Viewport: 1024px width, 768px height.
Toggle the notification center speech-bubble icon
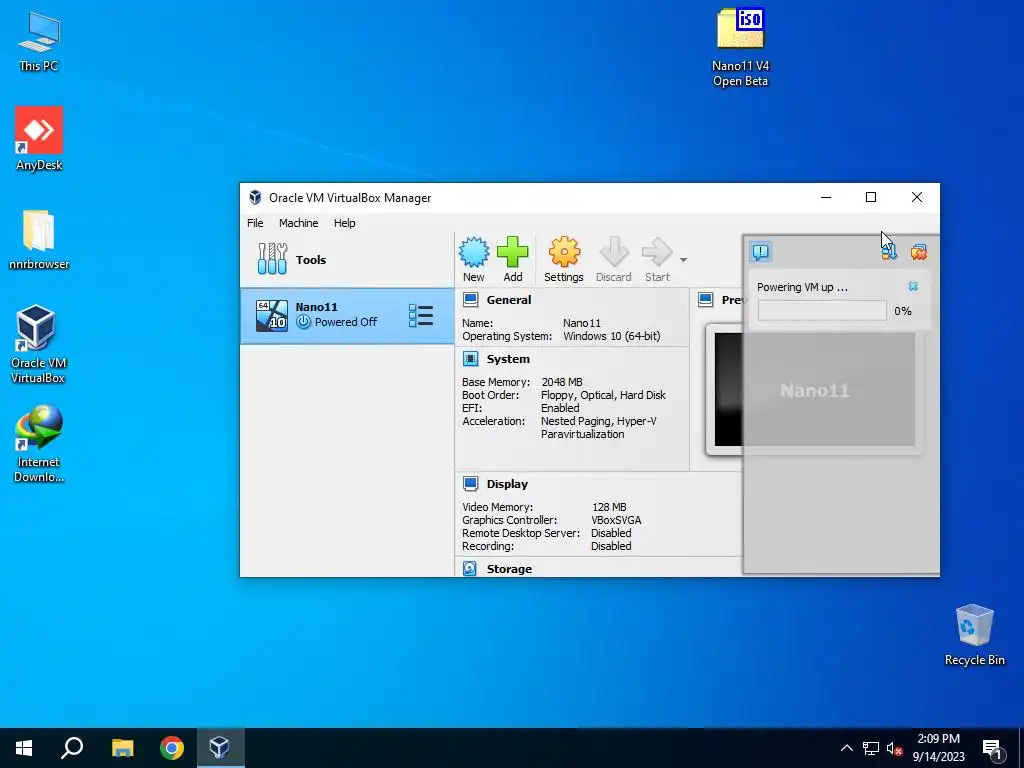(x=761, y=251)
